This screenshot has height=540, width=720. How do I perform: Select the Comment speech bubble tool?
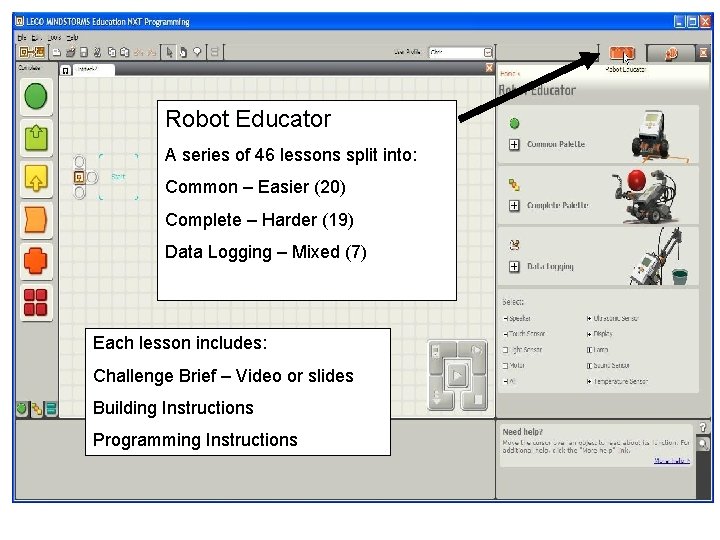[197, 52]
